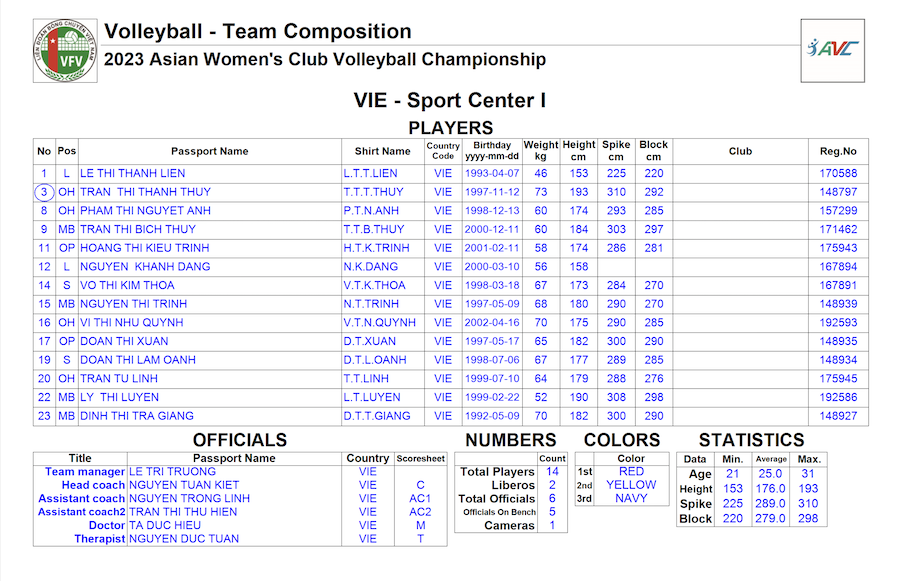This screenshot has width=900, height=581.
Task: Select the Spike cm column header
Action: [x=616, y=150]
